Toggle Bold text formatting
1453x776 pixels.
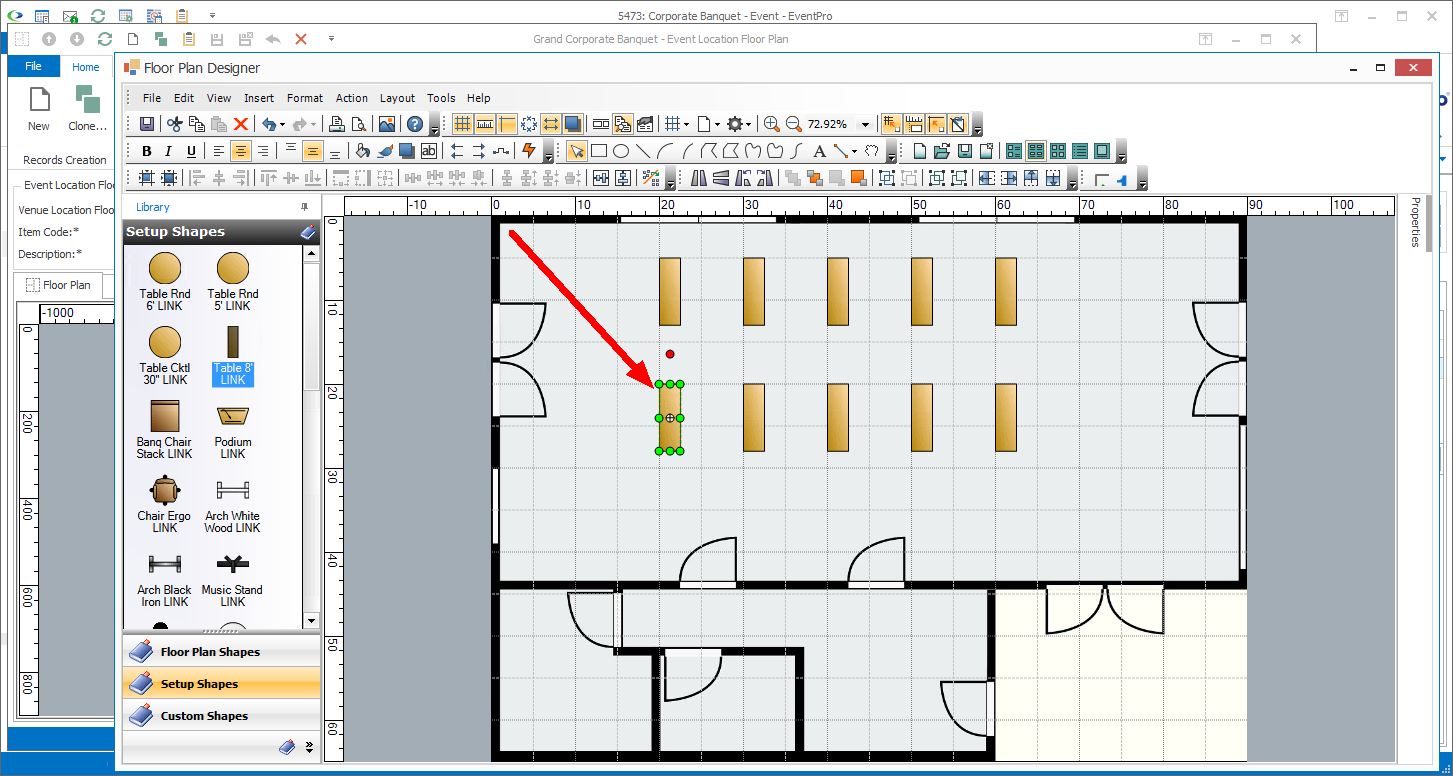pos(147,151)
